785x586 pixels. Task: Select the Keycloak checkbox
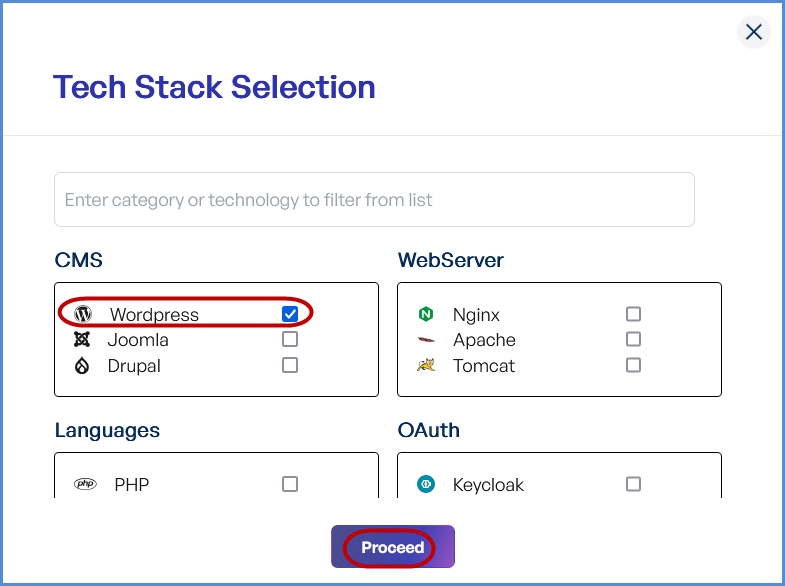click(633, 485)
